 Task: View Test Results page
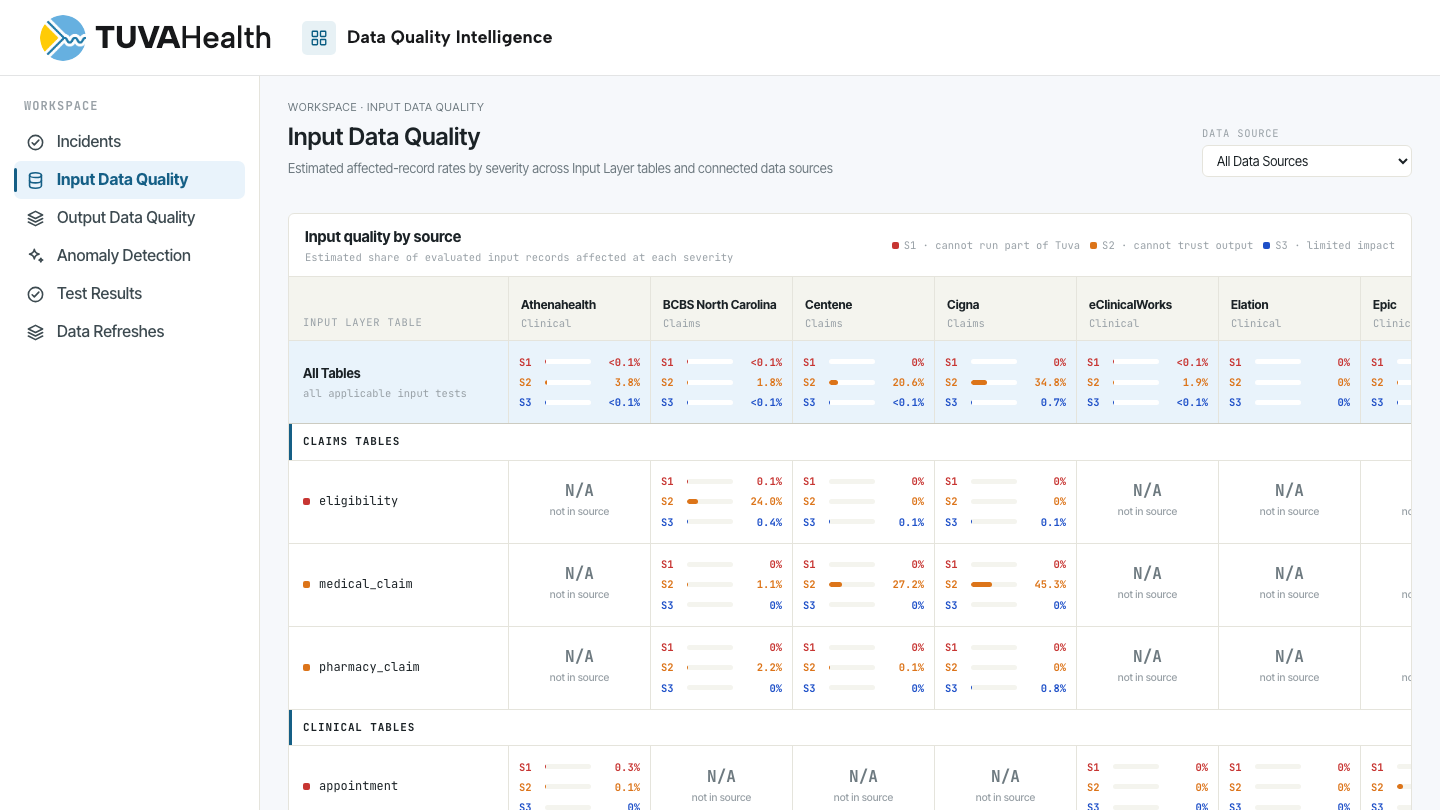(x=129, y=294)
